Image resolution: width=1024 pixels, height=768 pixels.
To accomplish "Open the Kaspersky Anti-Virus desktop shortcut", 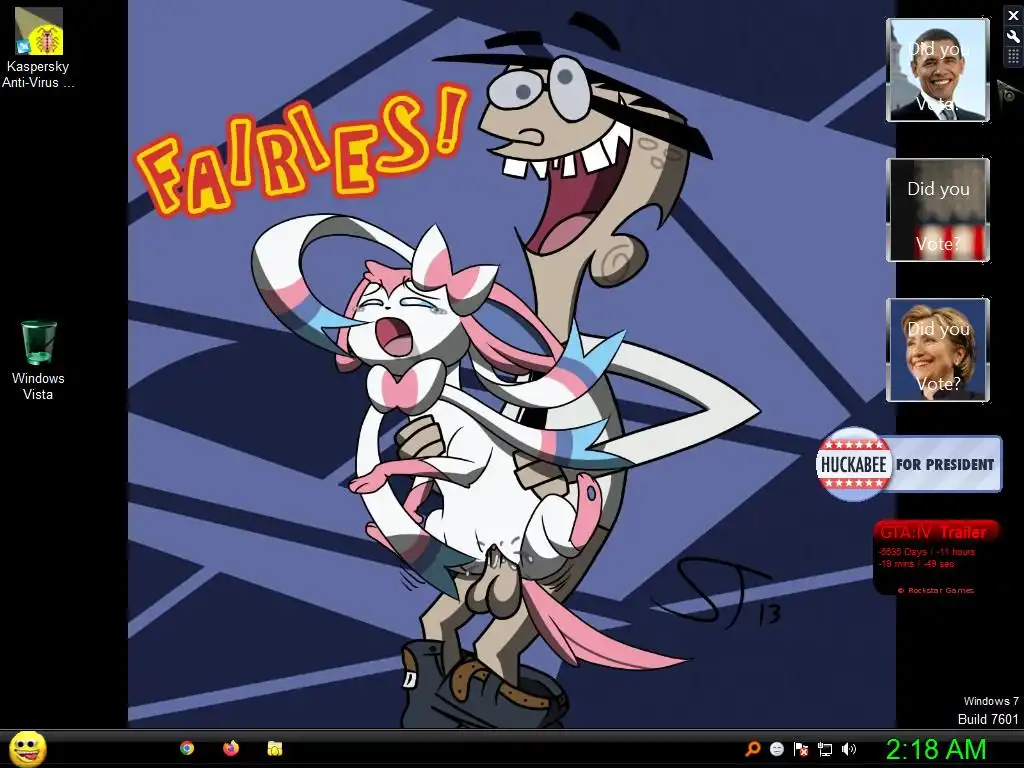I will pos(38,48).
